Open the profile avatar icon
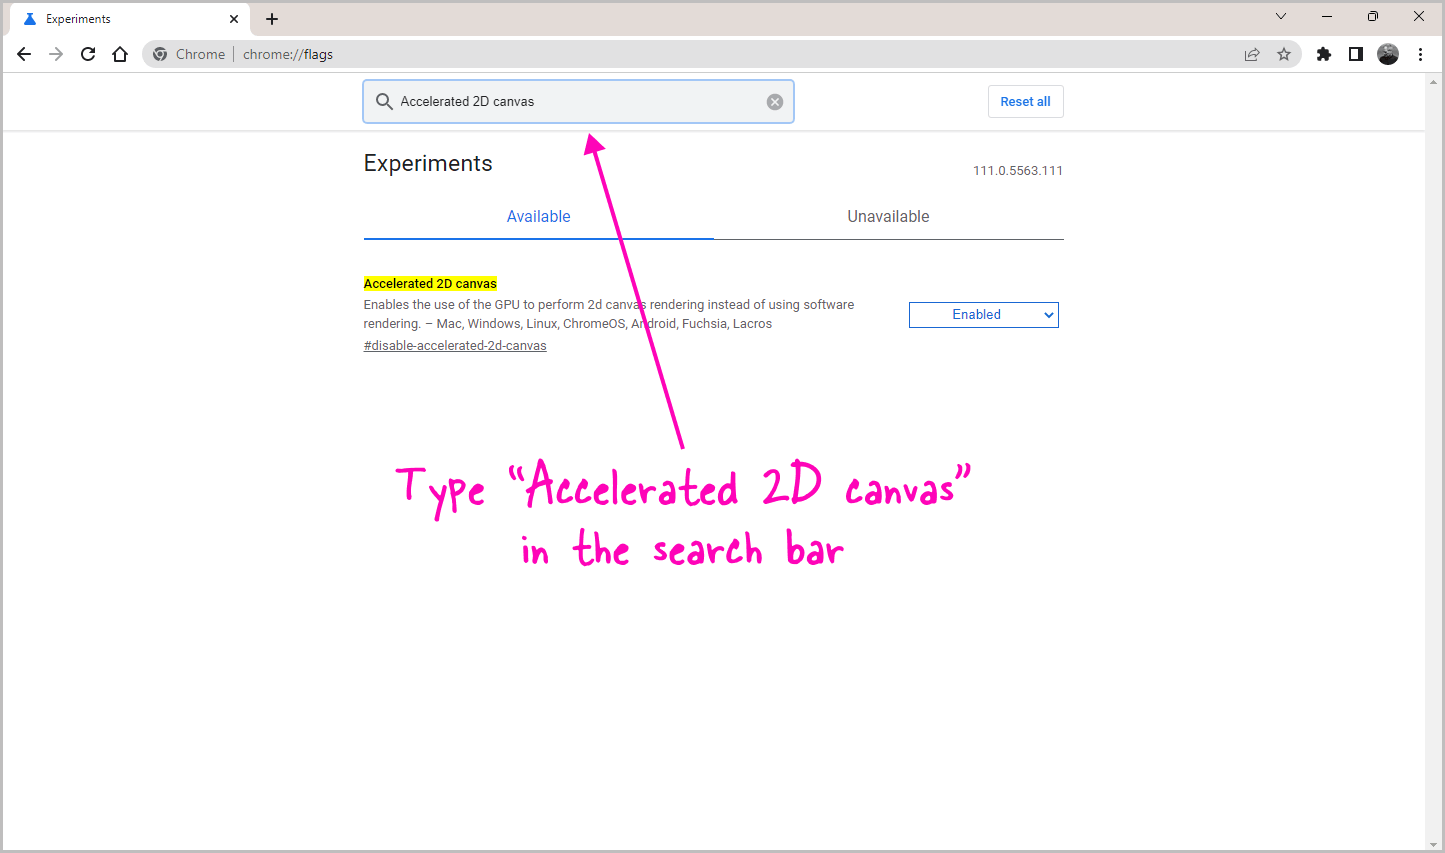This screenshot has width=1445, height=853. (1389, 54)
